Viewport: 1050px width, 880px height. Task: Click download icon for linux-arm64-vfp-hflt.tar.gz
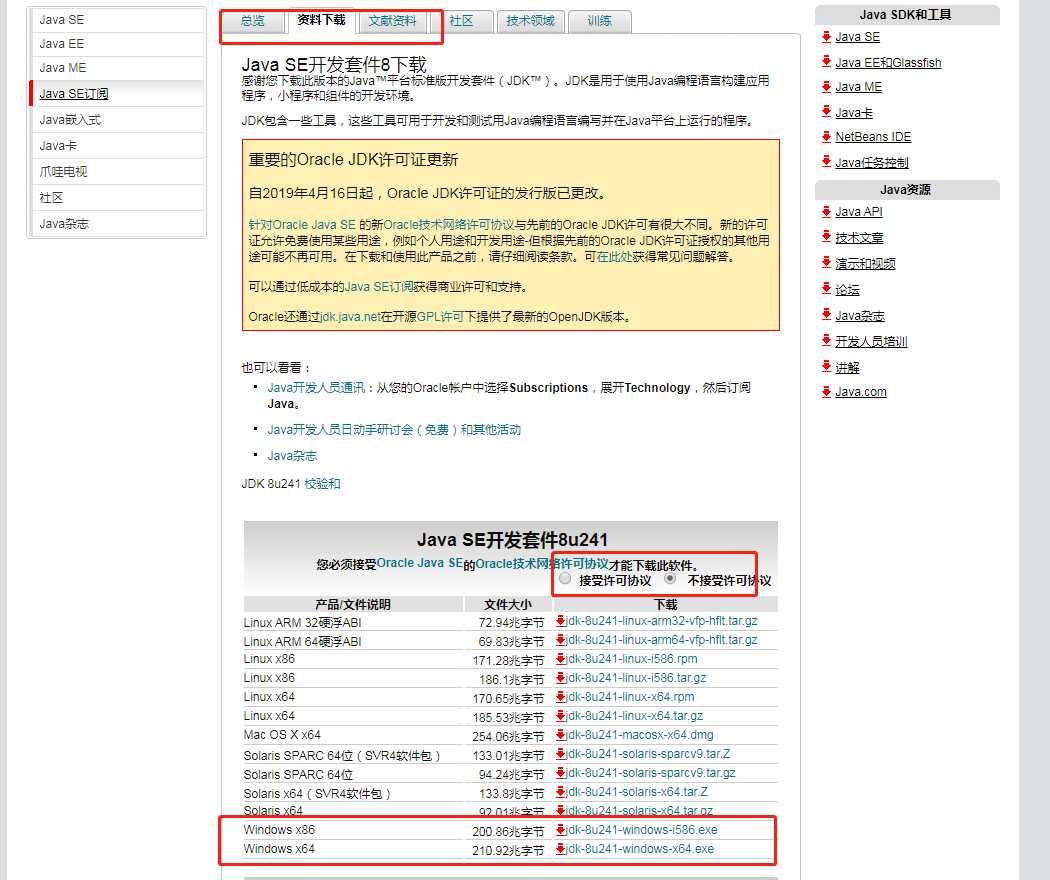(560, 640)
